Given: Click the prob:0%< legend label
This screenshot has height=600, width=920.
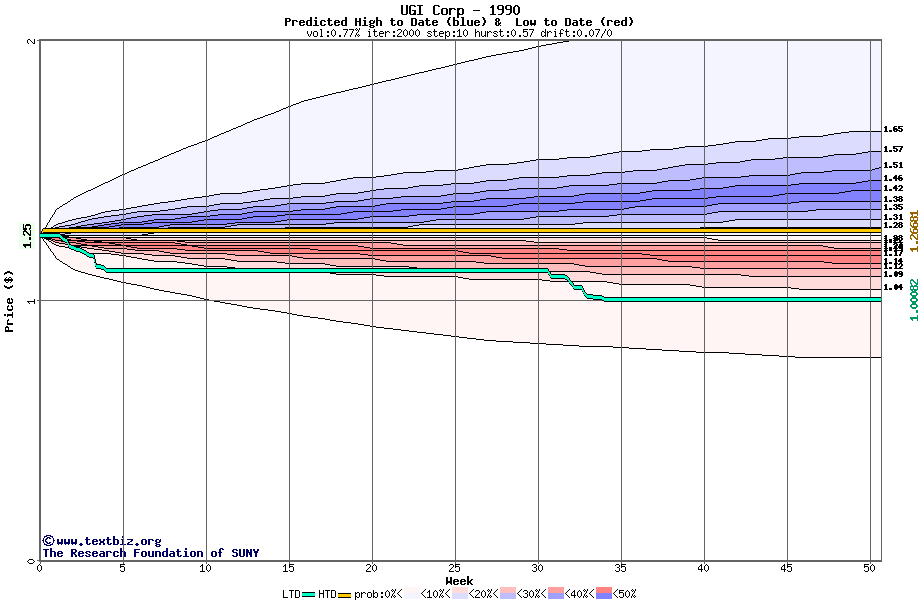Looking at the screenshot, I should click(x=378, y=594).
